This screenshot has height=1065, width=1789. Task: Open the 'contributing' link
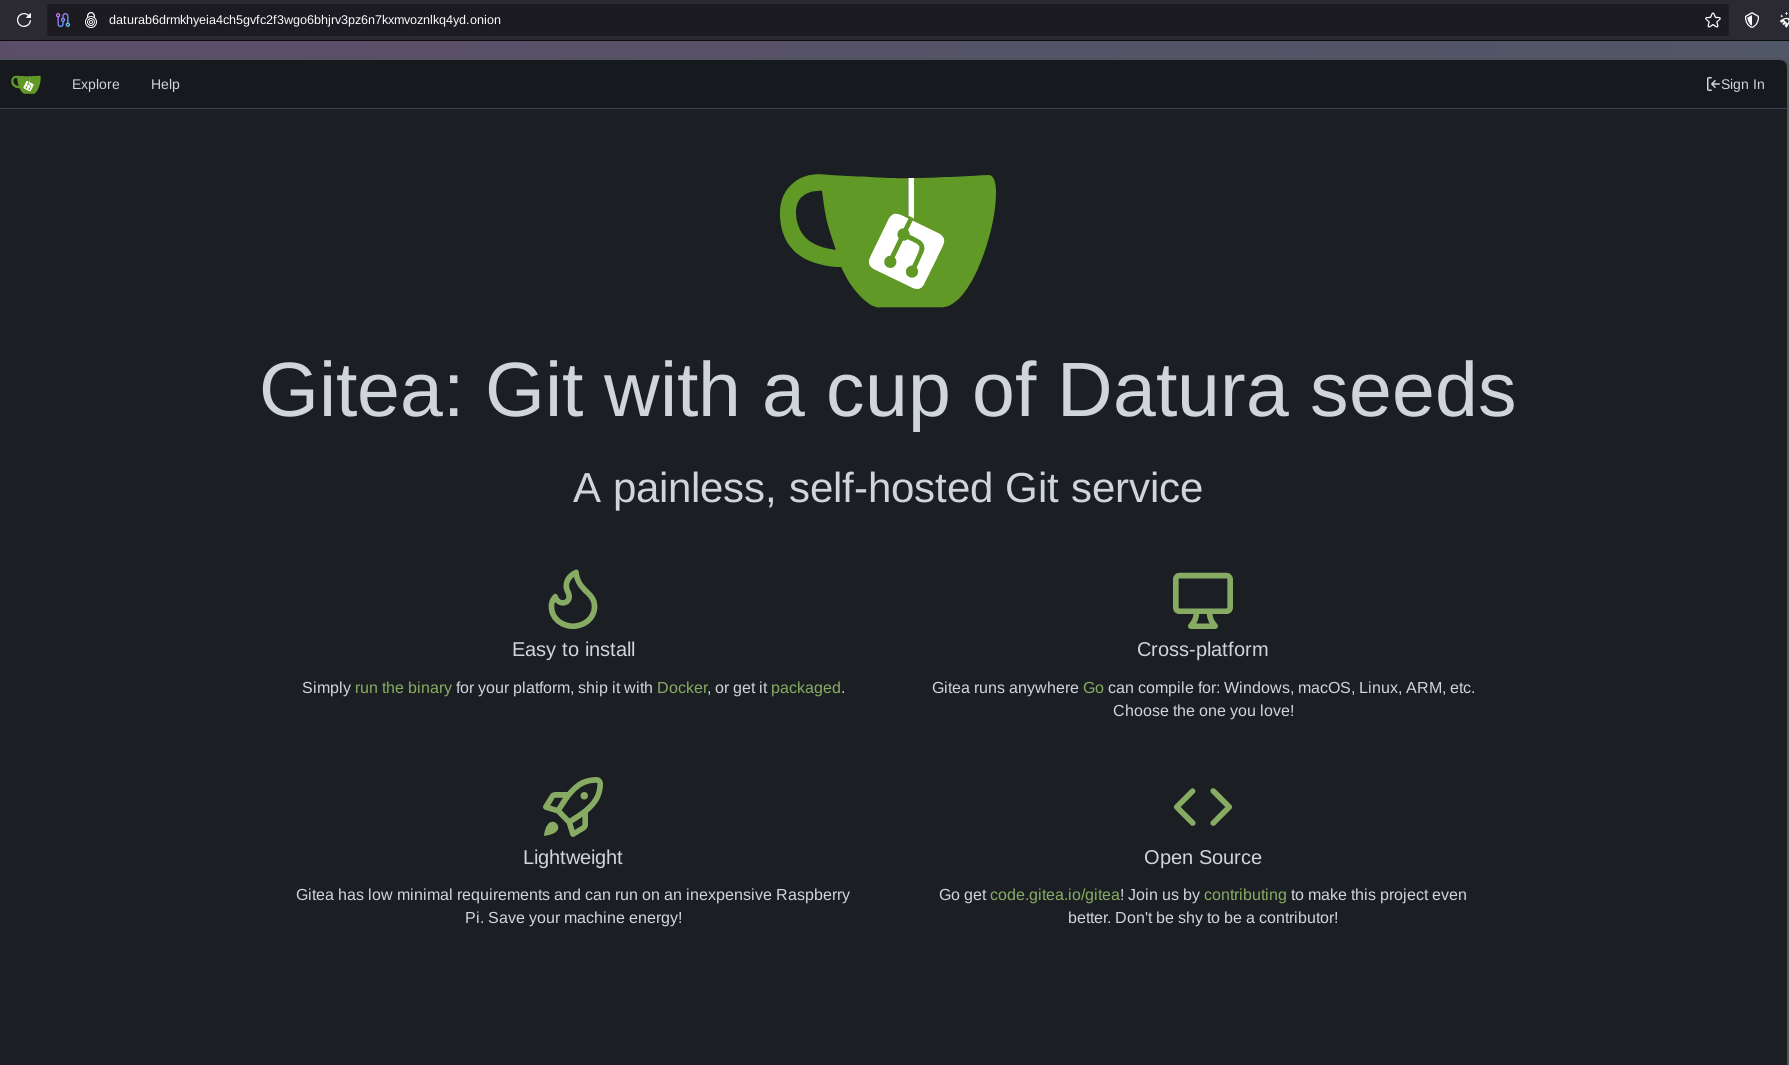click(x=1245, y=895)
